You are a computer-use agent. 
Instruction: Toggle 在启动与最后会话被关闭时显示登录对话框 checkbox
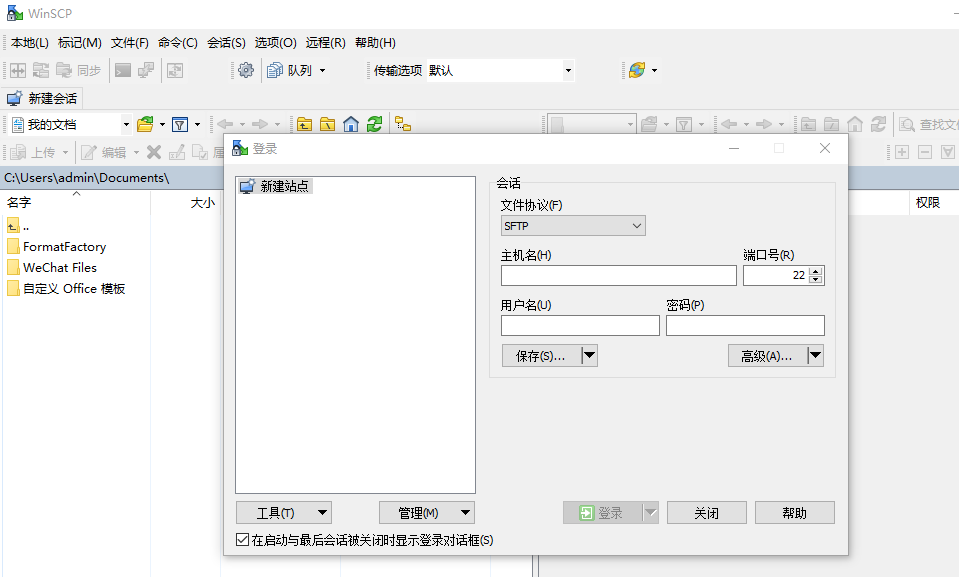tap(242, 540)
